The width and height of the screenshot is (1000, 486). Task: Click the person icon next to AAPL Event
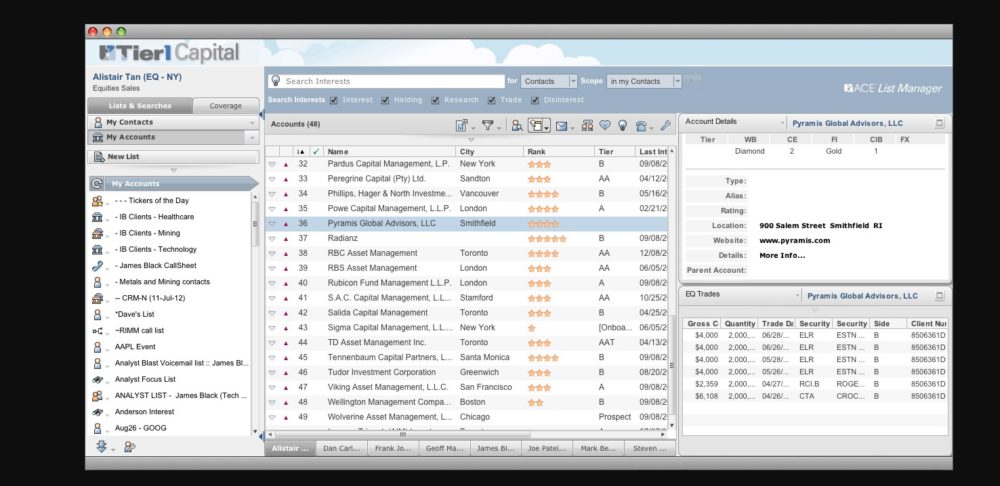click(97, 347)
